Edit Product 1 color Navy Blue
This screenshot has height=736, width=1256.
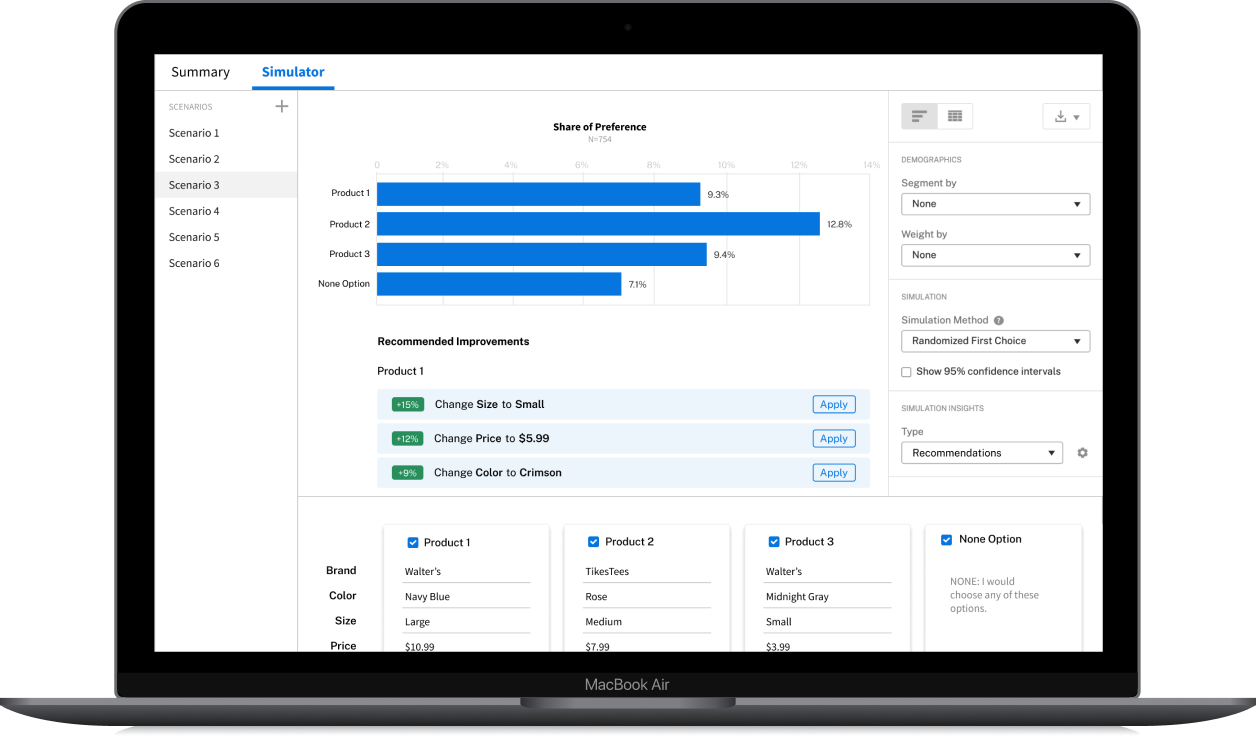(x=466, y=597)
